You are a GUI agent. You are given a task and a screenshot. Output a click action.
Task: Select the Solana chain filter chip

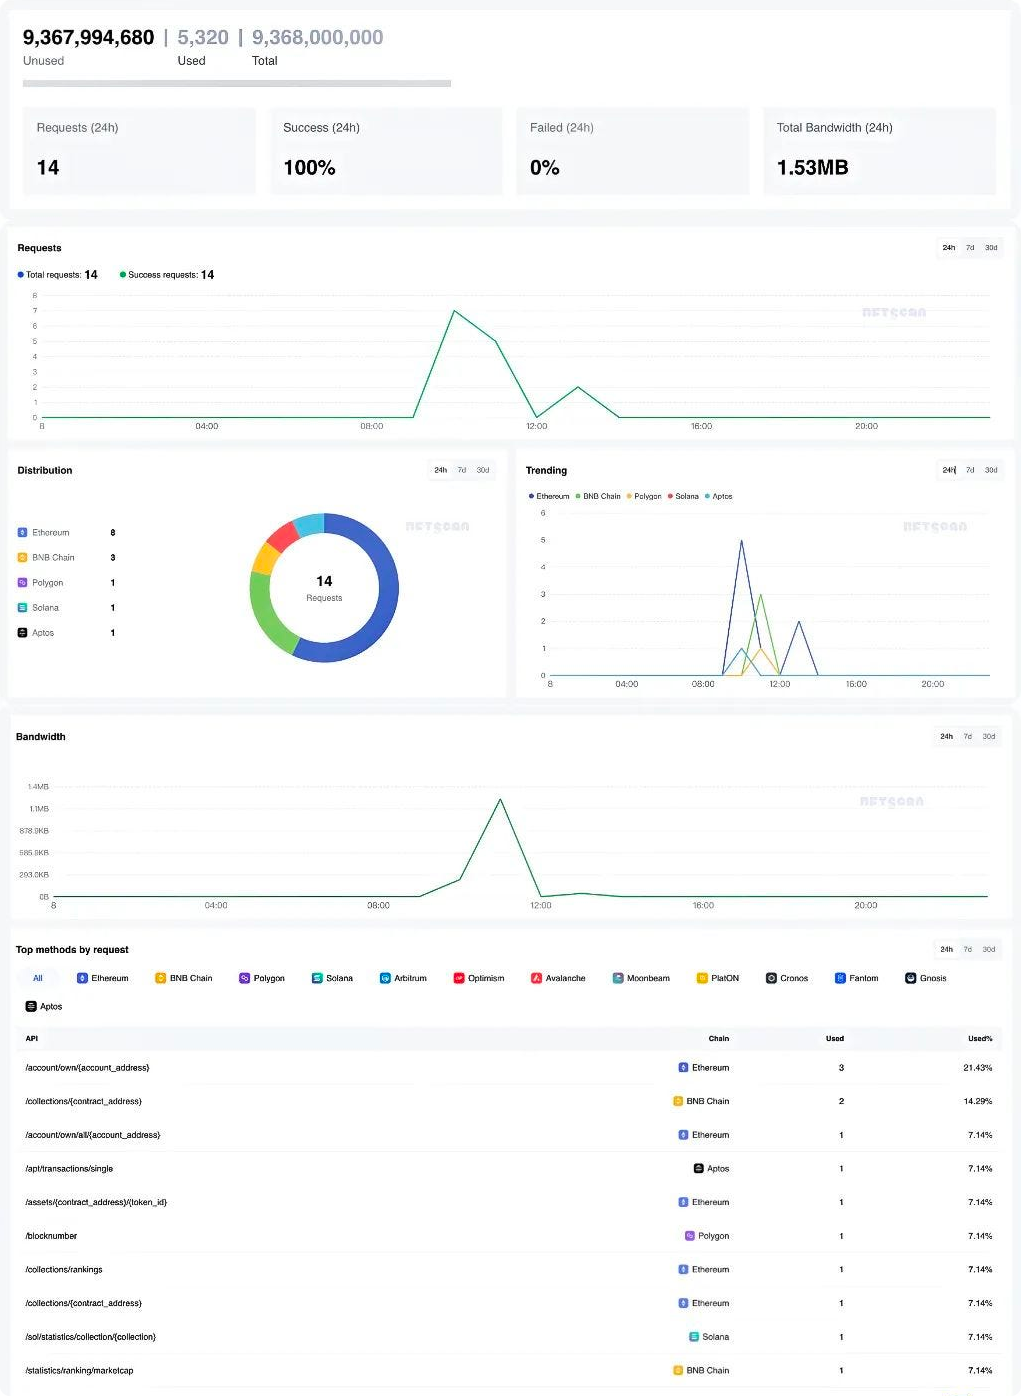click(x=333, y=978)
